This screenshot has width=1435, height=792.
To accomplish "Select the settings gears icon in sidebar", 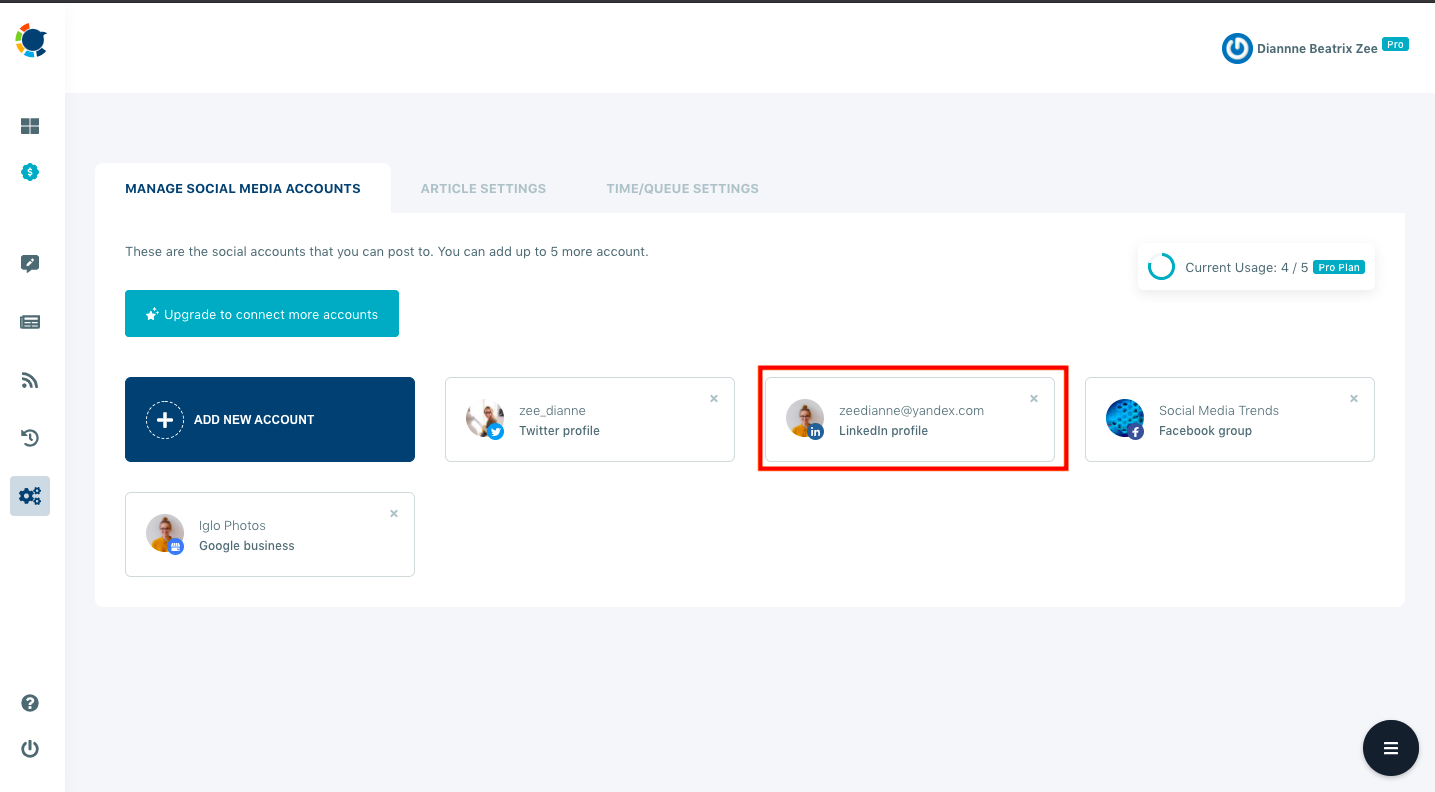I will (x=30, y=495).
